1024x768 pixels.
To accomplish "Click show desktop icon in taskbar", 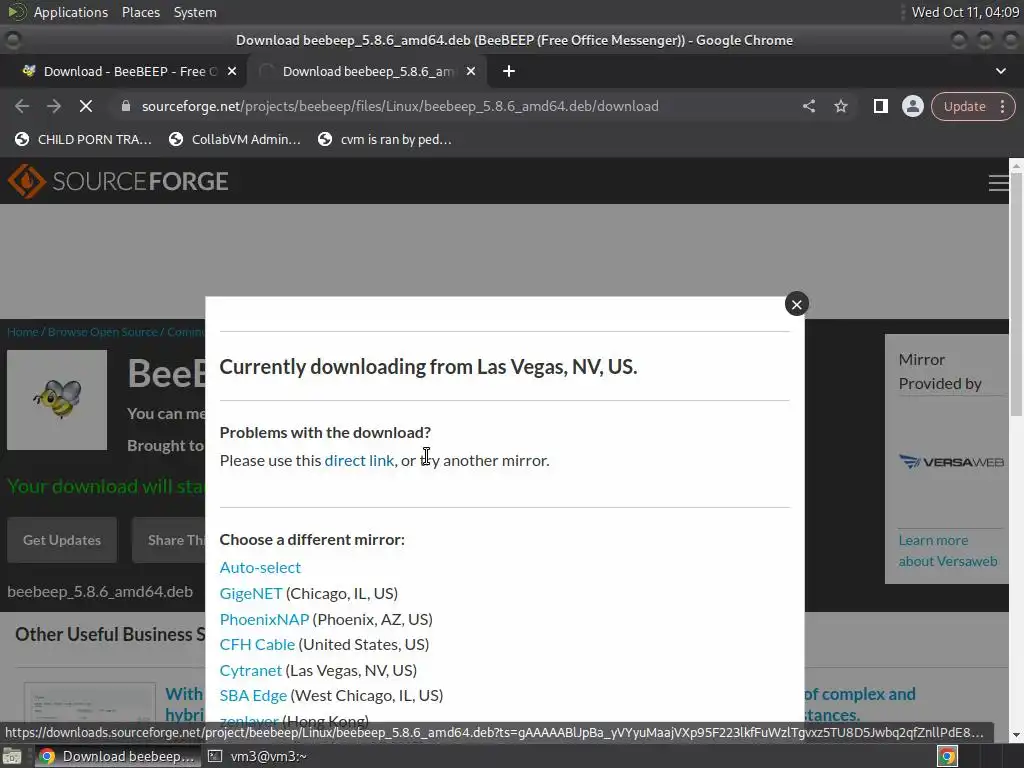I will 12,757.
